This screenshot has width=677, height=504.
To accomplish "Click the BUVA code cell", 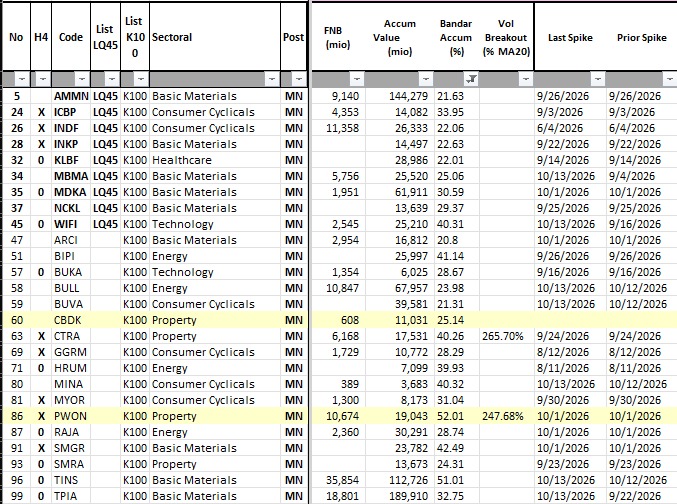I will pyautogui.click(x=71, y=304).
